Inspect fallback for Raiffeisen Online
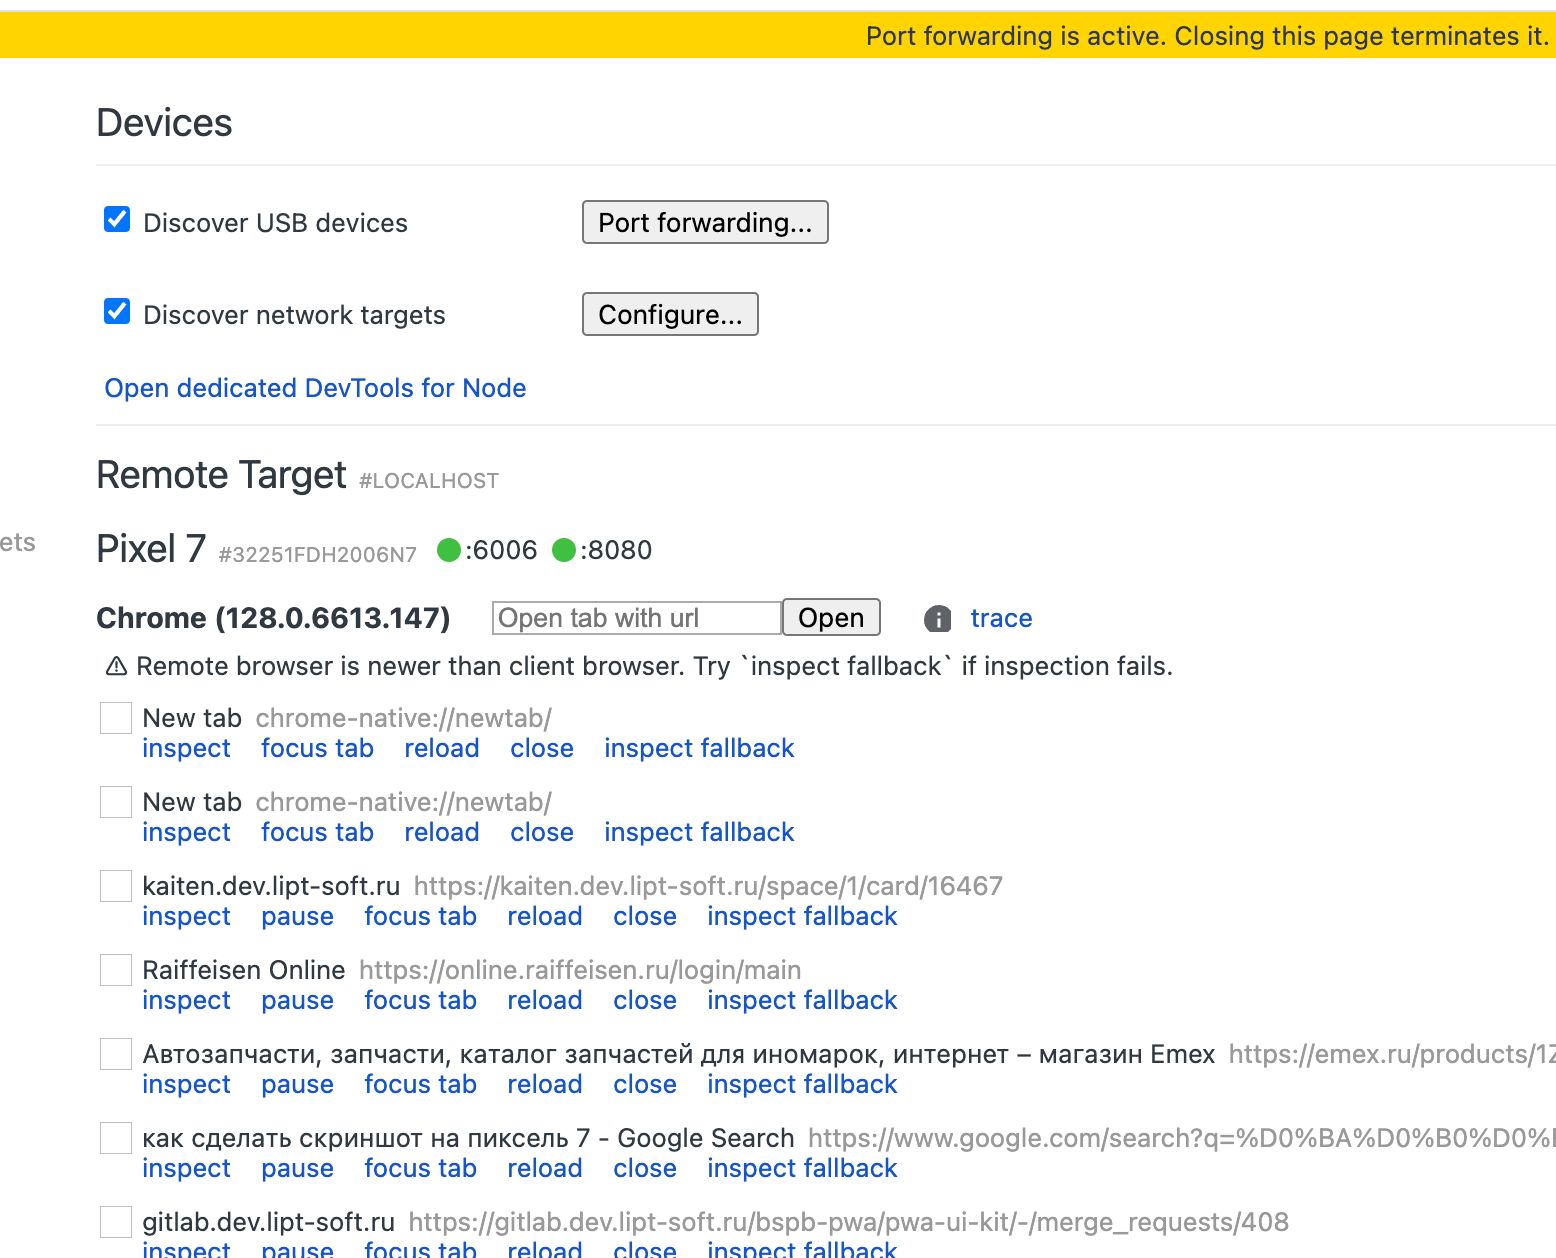Image resolution: width=1556 pixels, height=1258 pixels. coord(802,1000)
